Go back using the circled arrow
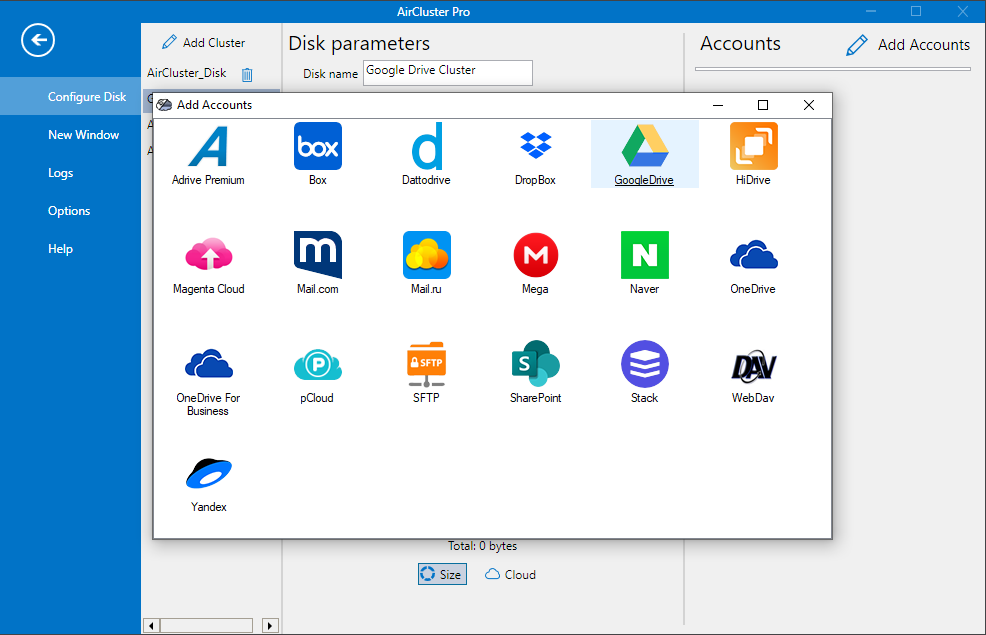The width and height of the screenshot is (986, 635). coord(38,40)
